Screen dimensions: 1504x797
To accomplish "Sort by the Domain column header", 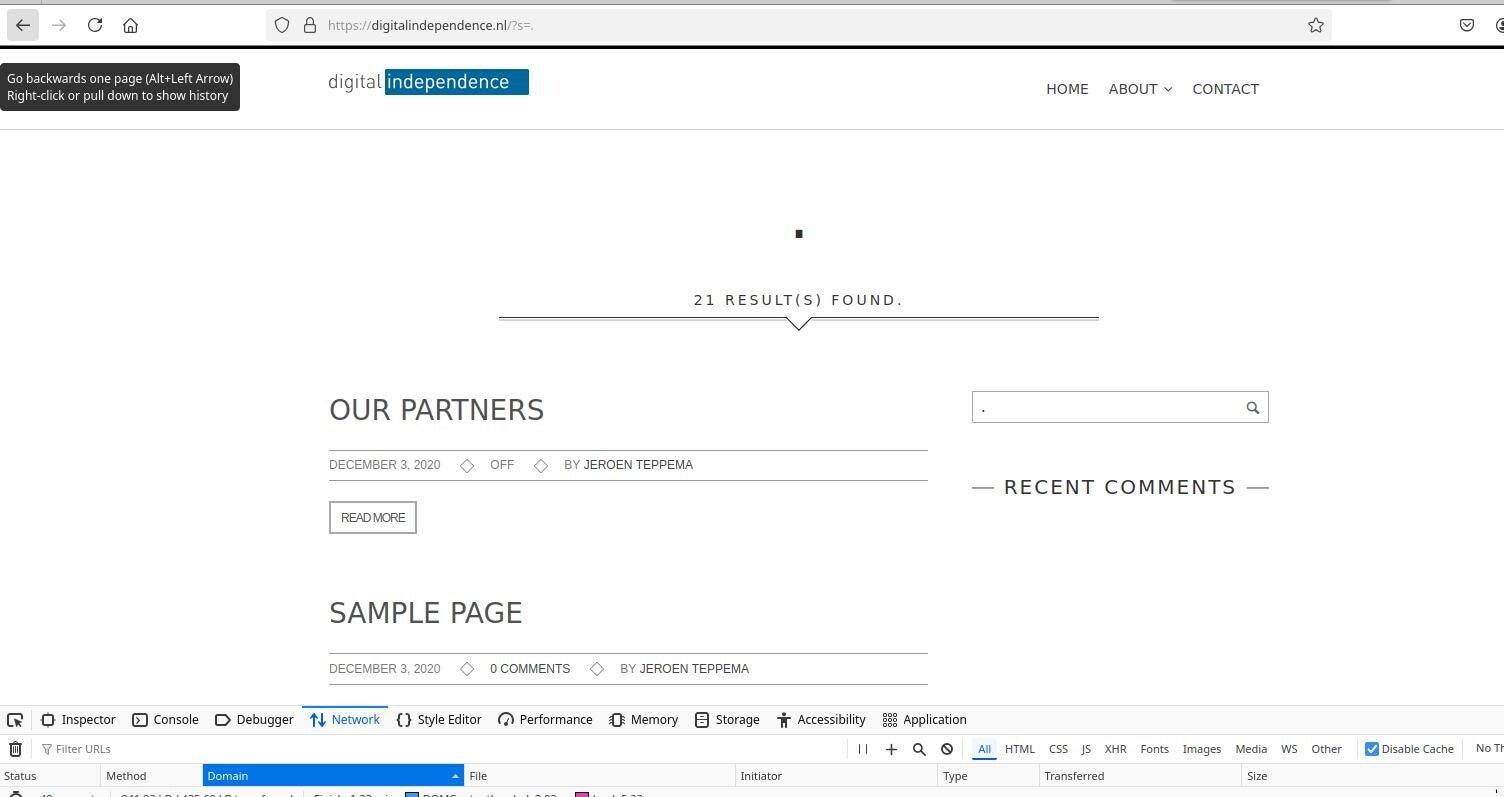I will tap(330, 776).
